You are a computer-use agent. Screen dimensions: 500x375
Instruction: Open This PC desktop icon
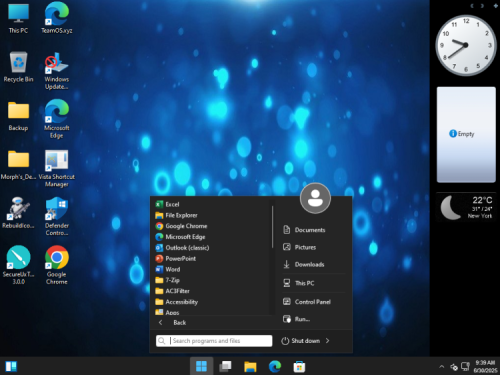(18, 18)
